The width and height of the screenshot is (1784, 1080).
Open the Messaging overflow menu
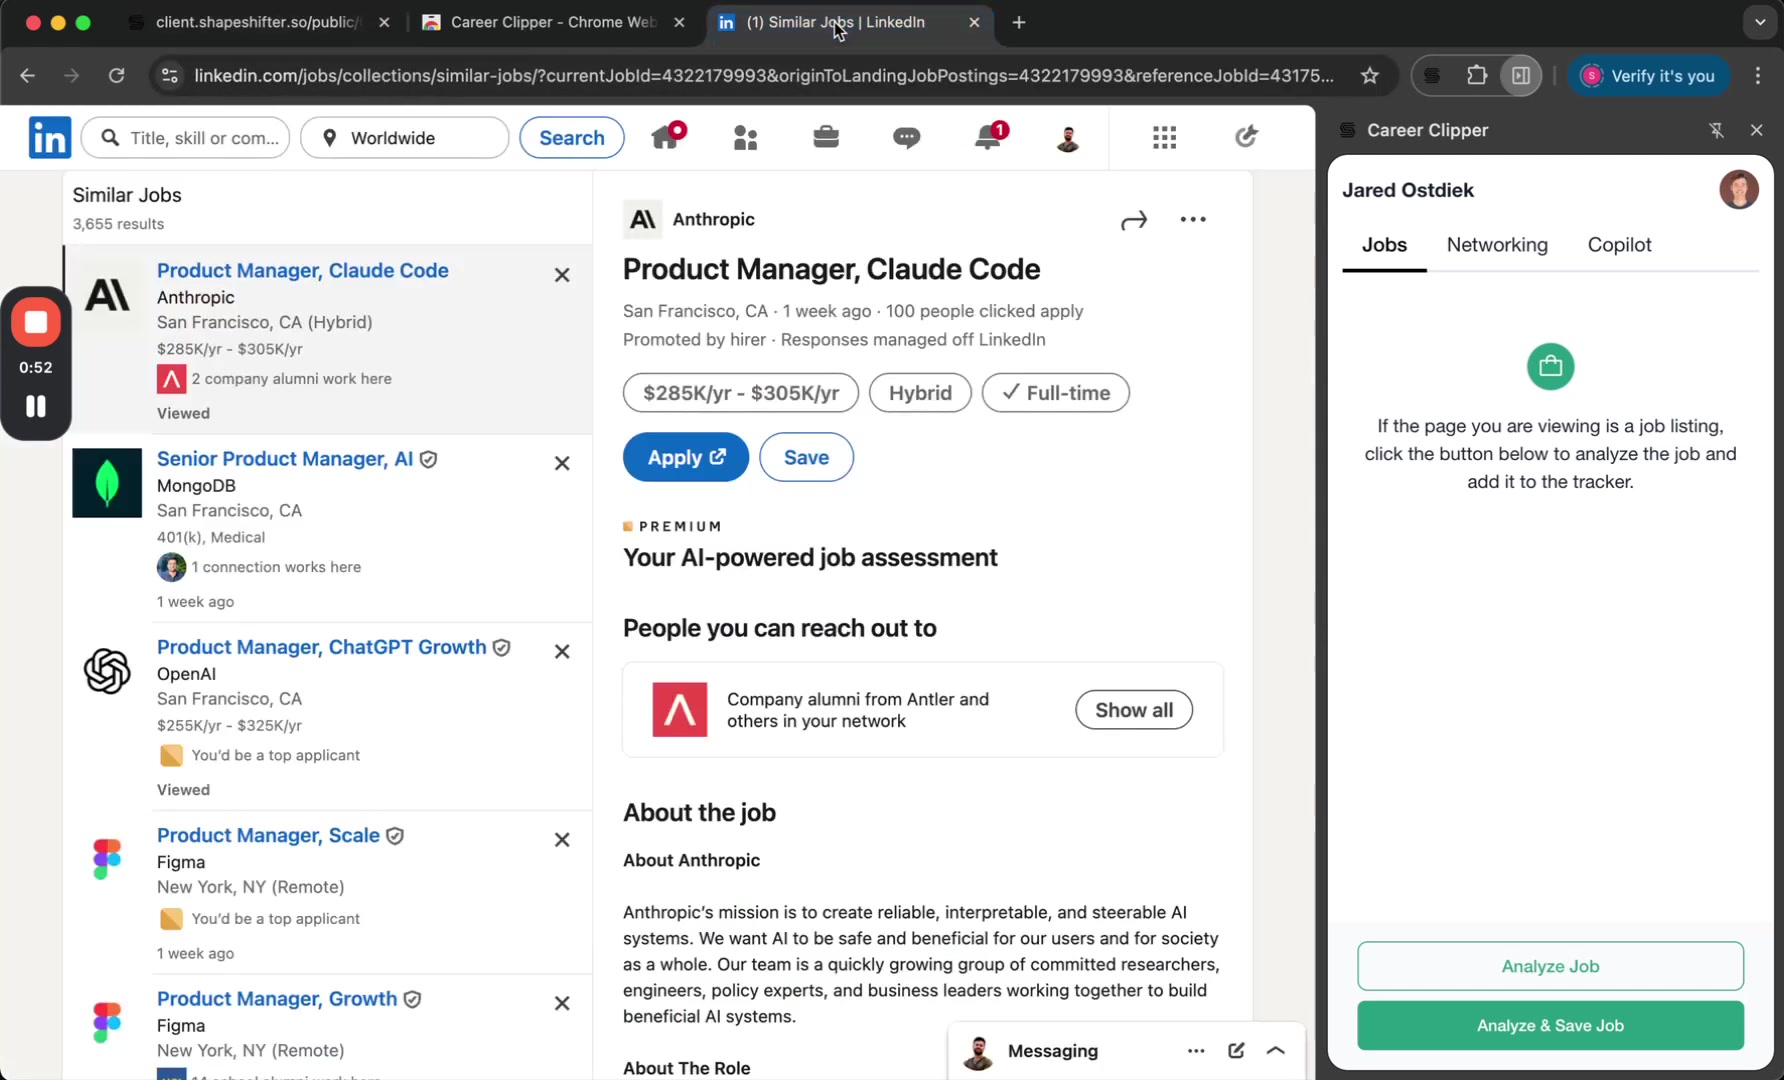tap(1196, 1051)
